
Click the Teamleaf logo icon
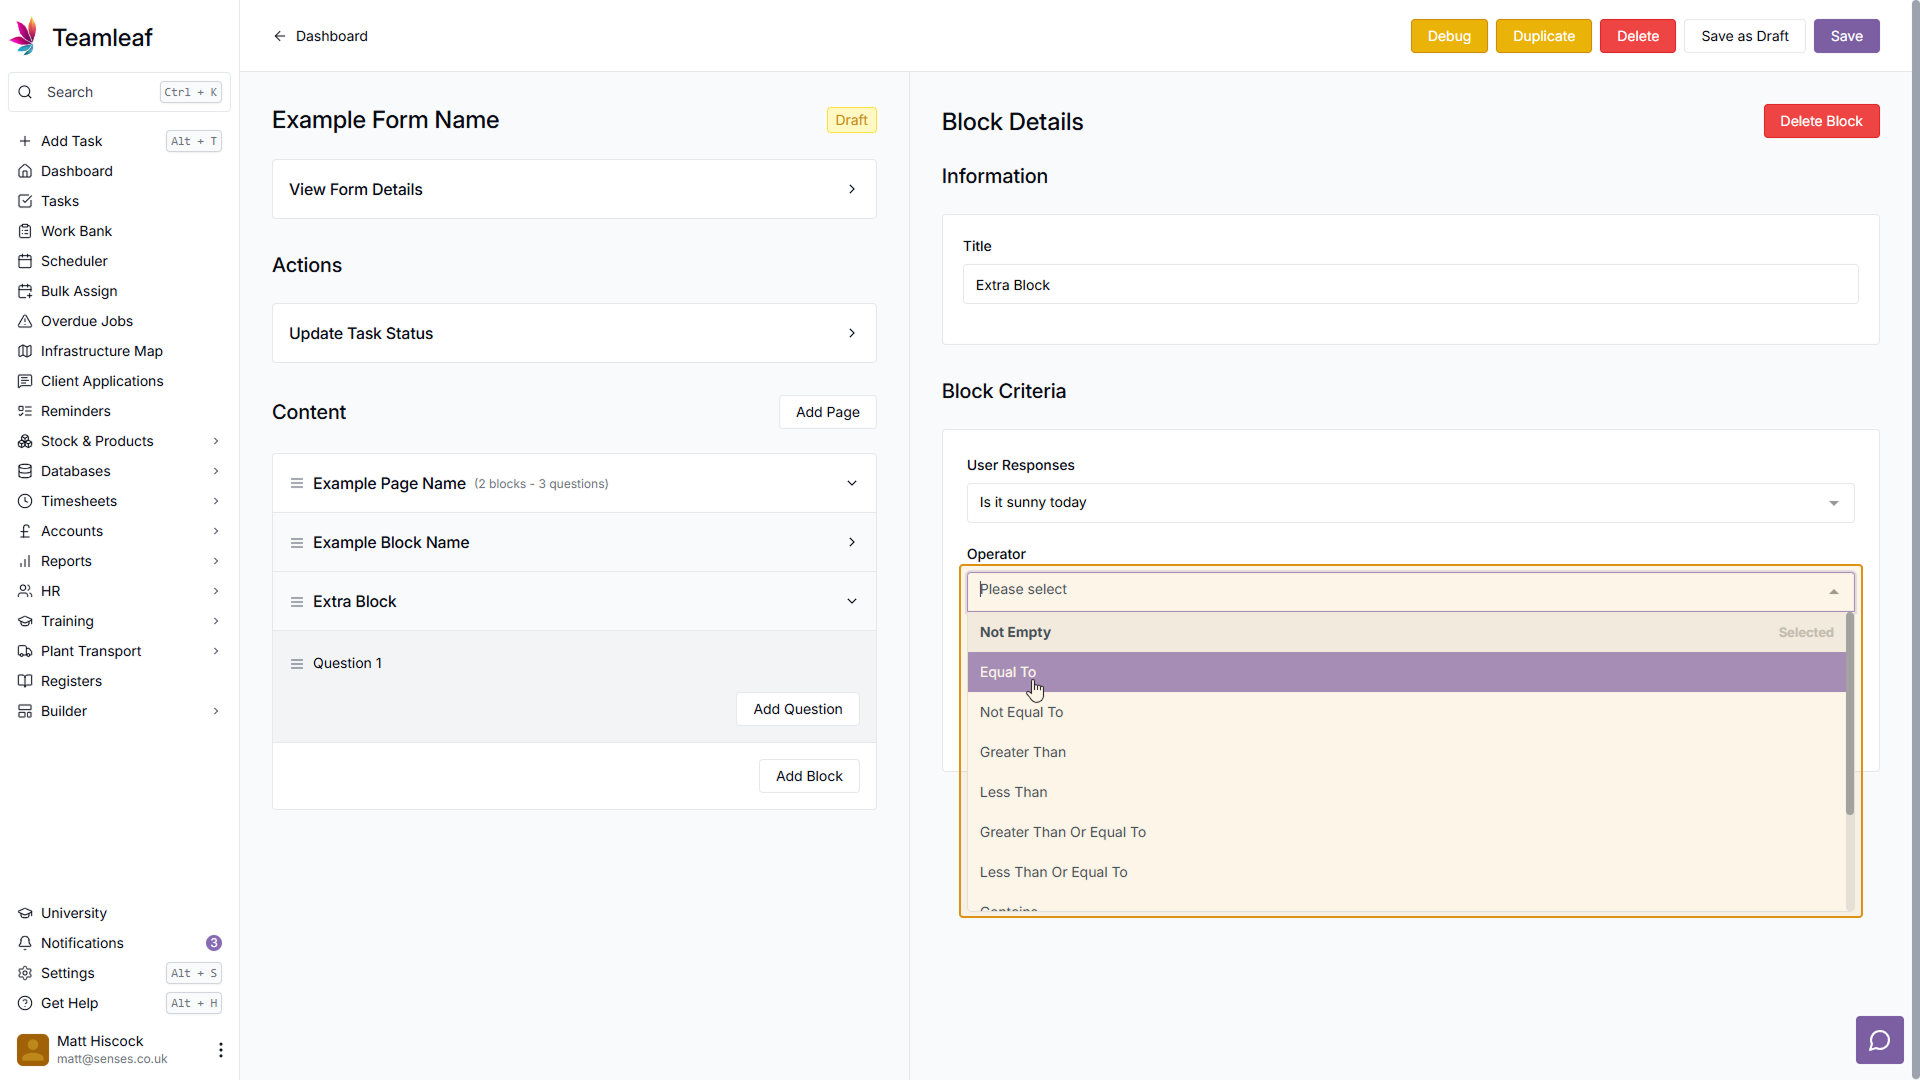tap(24, 37)
